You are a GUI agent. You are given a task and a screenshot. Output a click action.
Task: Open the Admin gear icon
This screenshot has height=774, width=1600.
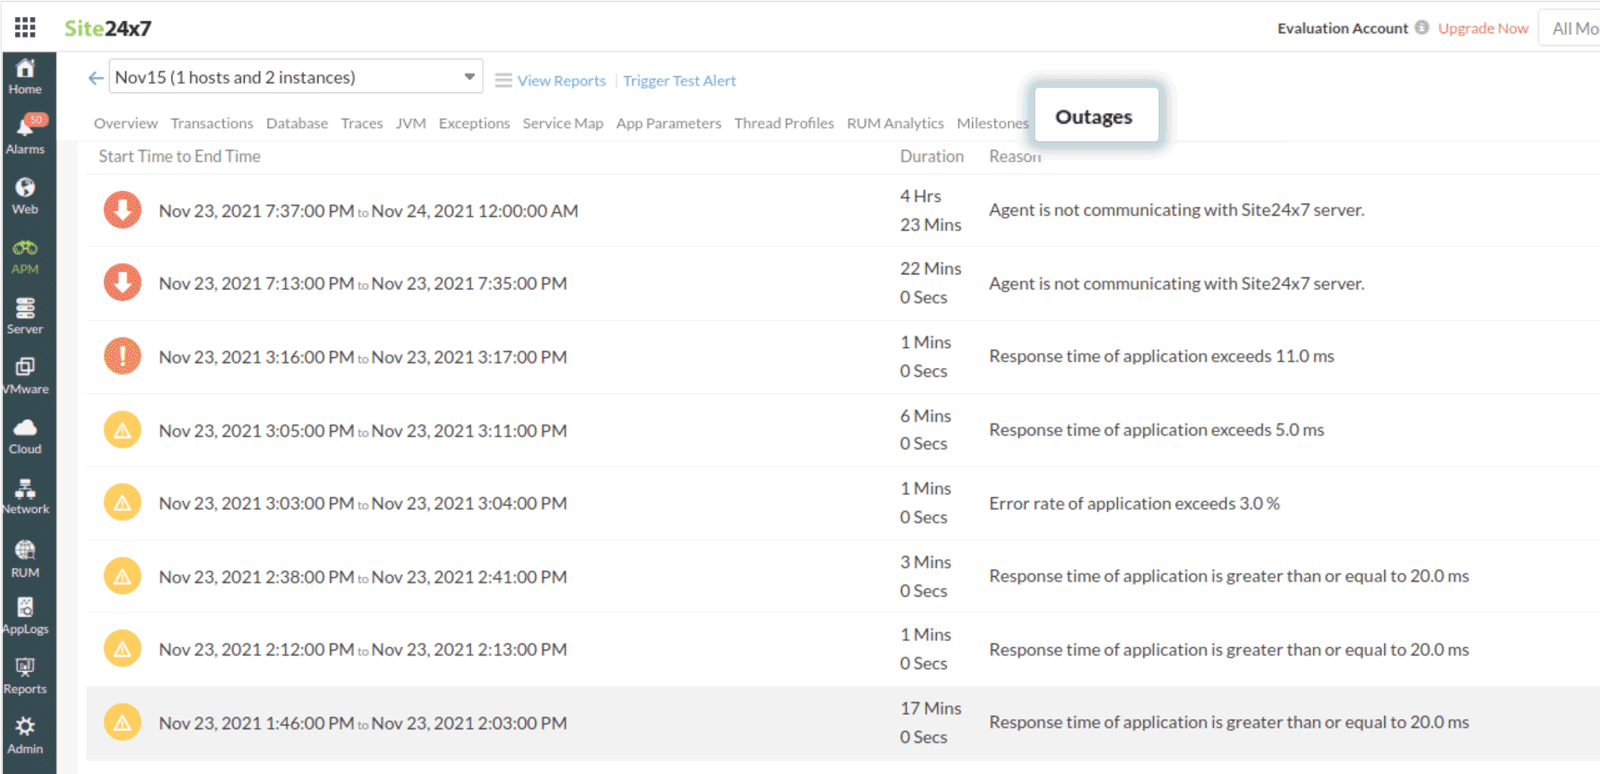[x=25, y=734]
